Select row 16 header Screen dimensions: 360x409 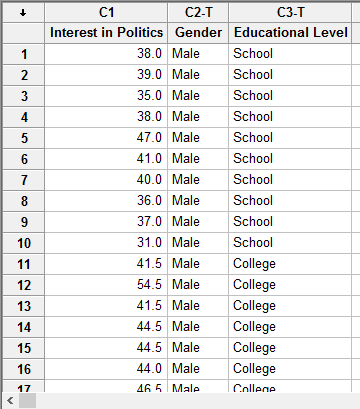[24, 369]
